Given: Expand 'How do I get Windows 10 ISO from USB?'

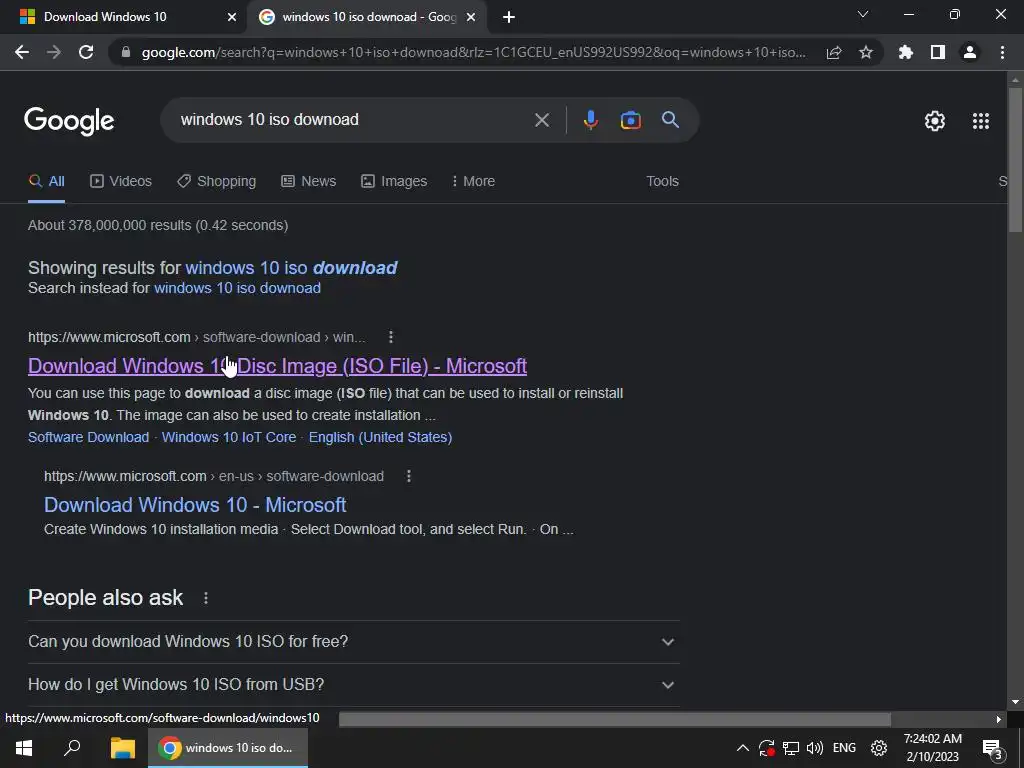Looking at the screenshot, I should click(353, 685).
